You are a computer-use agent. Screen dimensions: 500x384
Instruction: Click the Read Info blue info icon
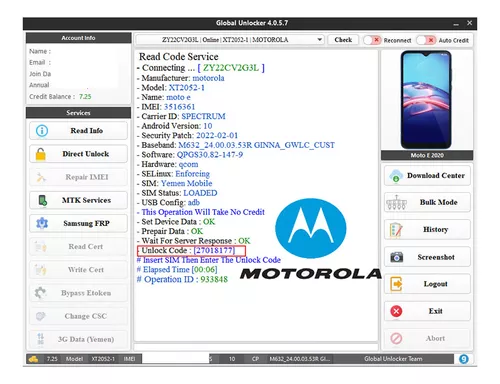[x=42, y=130]
